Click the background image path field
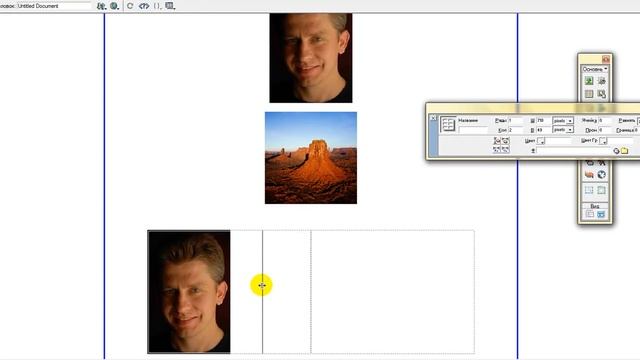Viewport: 640px width, 360px height. pos(574,151)
